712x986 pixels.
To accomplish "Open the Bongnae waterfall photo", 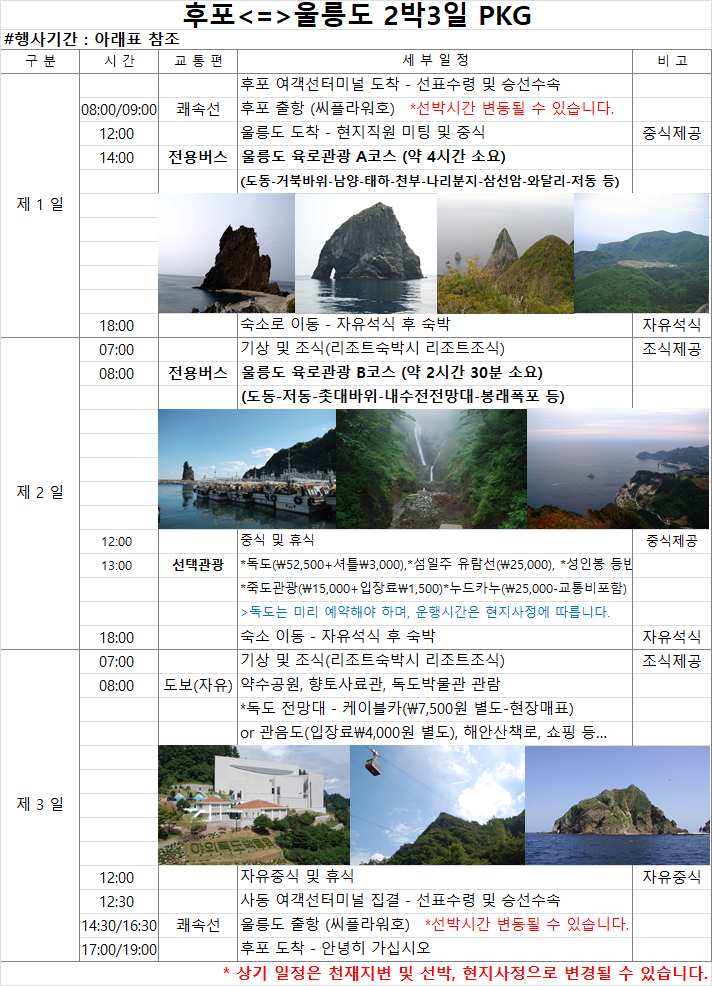I will point(432,469).
